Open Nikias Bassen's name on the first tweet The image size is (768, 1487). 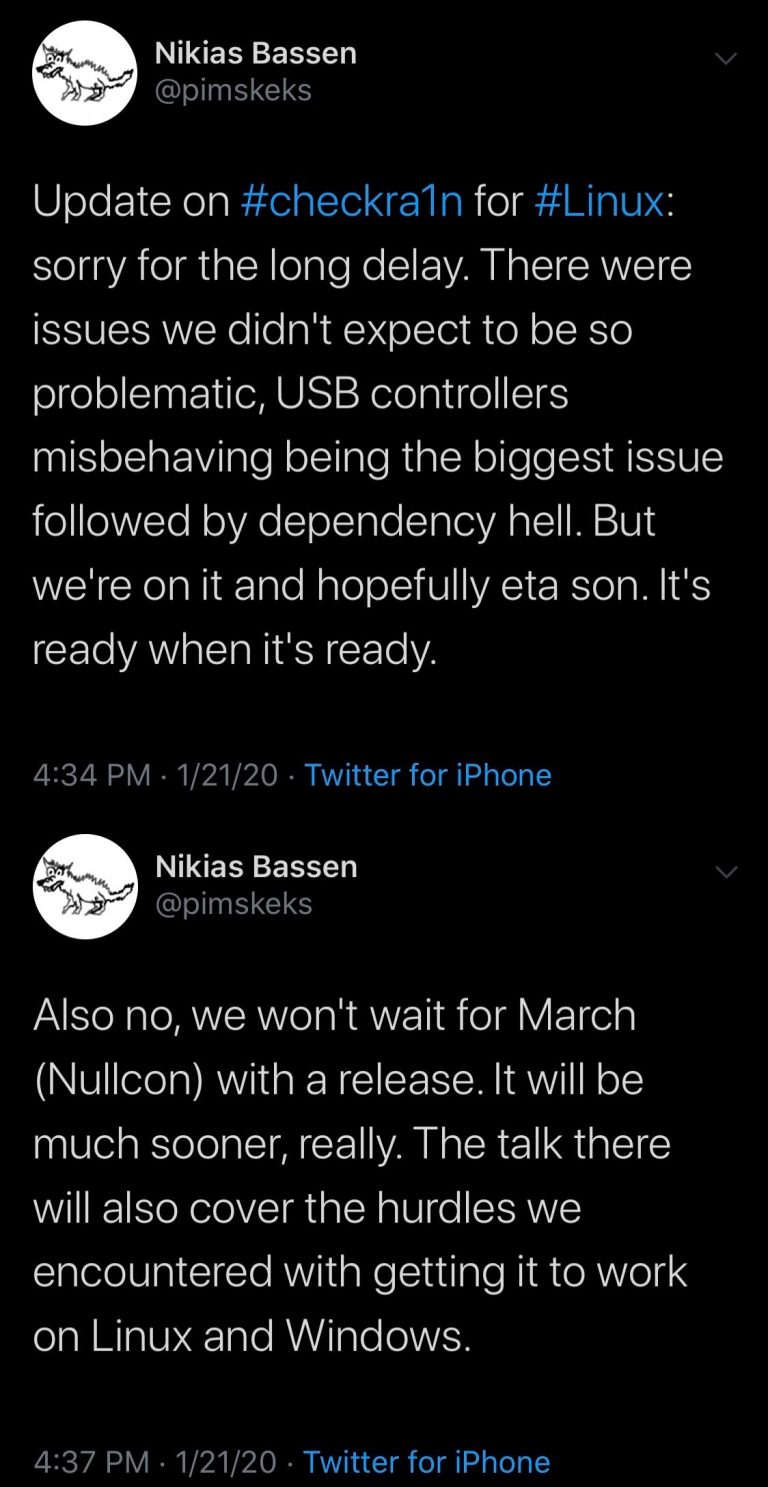point(256,53)
